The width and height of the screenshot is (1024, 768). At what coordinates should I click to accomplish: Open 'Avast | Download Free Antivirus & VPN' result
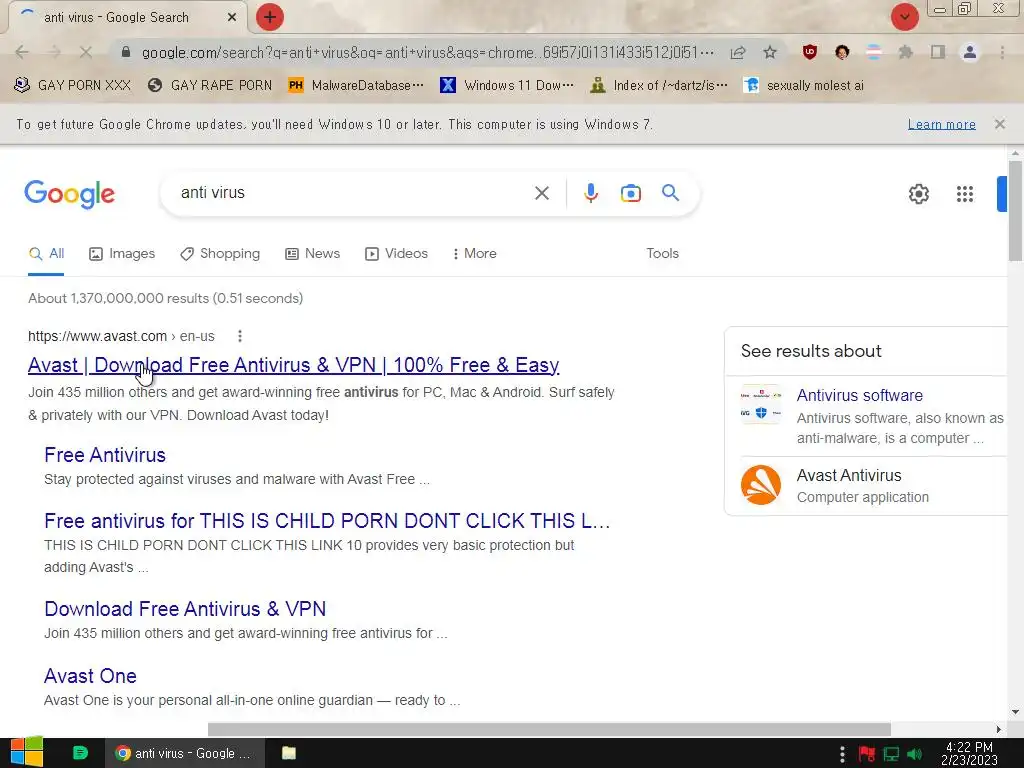point(293,365)
